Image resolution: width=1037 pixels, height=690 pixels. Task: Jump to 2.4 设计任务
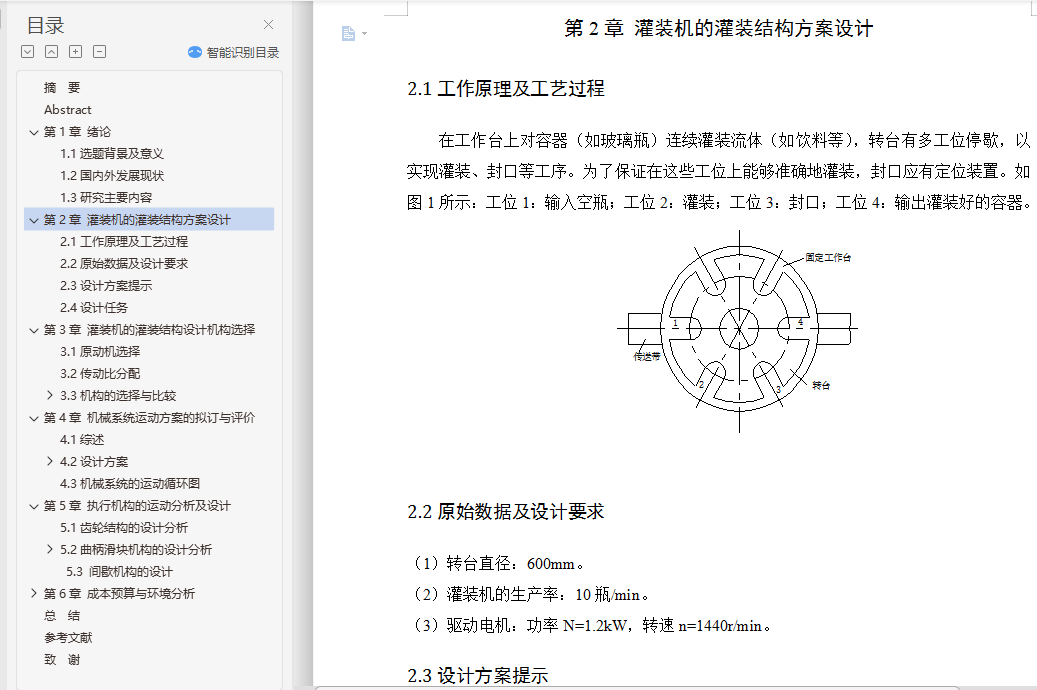tap(93, 307)
